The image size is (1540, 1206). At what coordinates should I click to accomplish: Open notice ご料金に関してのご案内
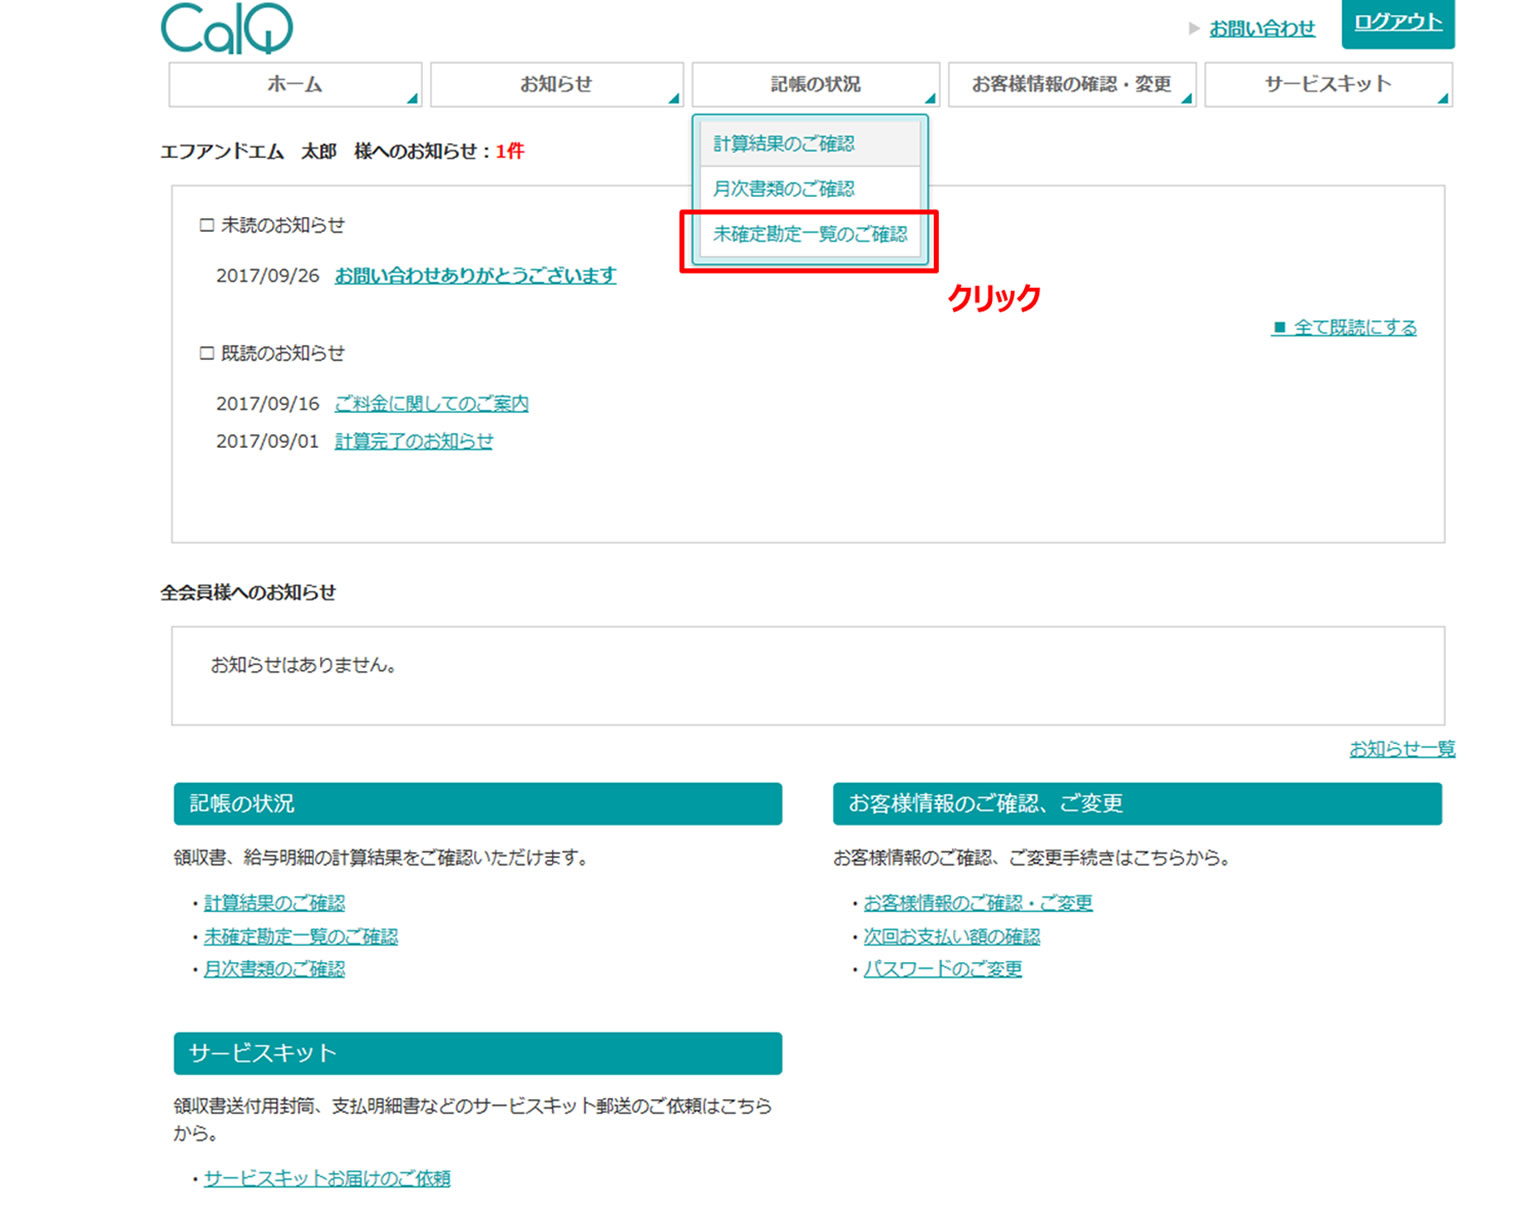(x=431, y=404)
